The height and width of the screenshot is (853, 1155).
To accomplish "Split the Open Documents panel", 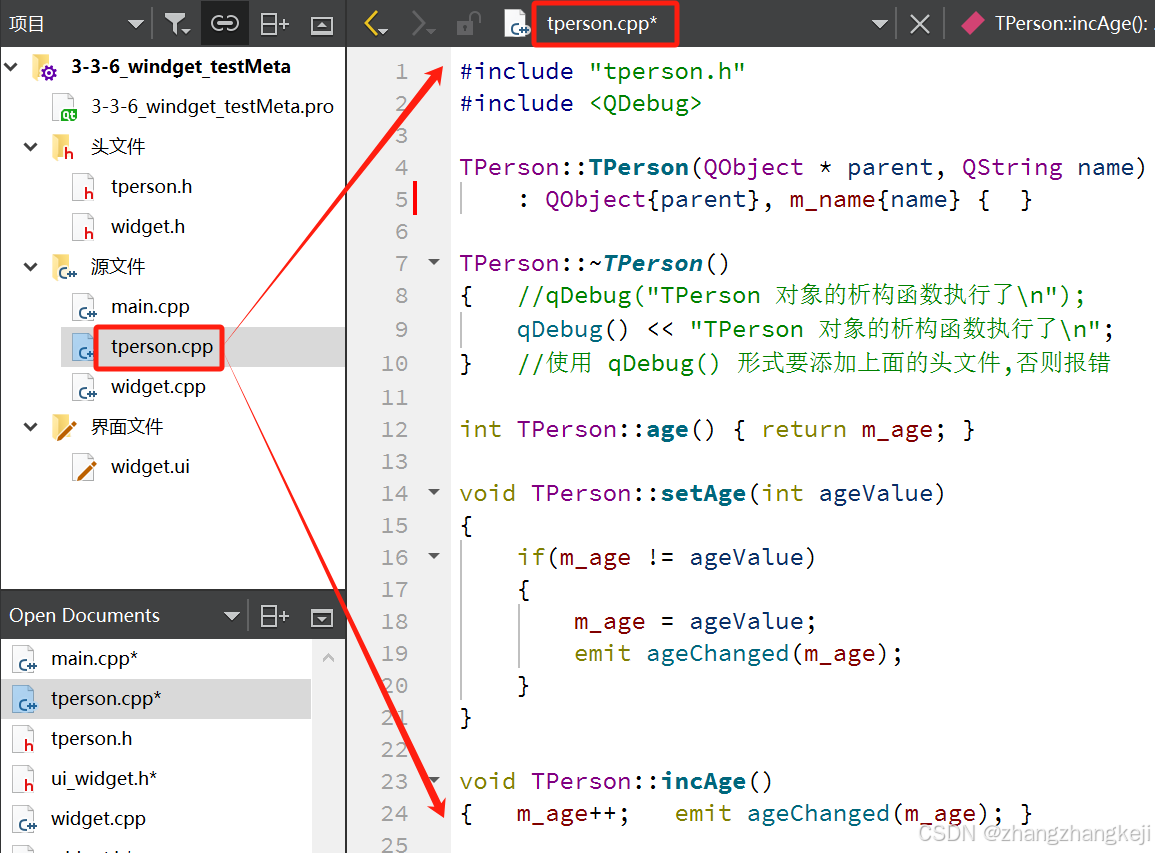I will pos(274,616).
